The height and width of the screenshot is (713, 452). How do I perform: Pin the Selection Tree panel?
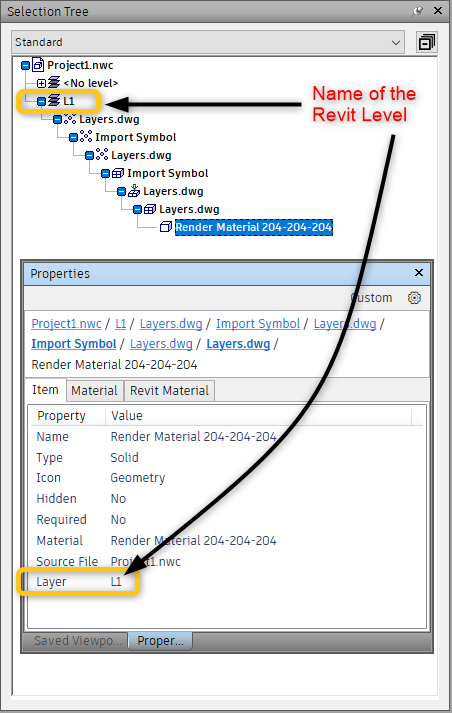[417, 11]
